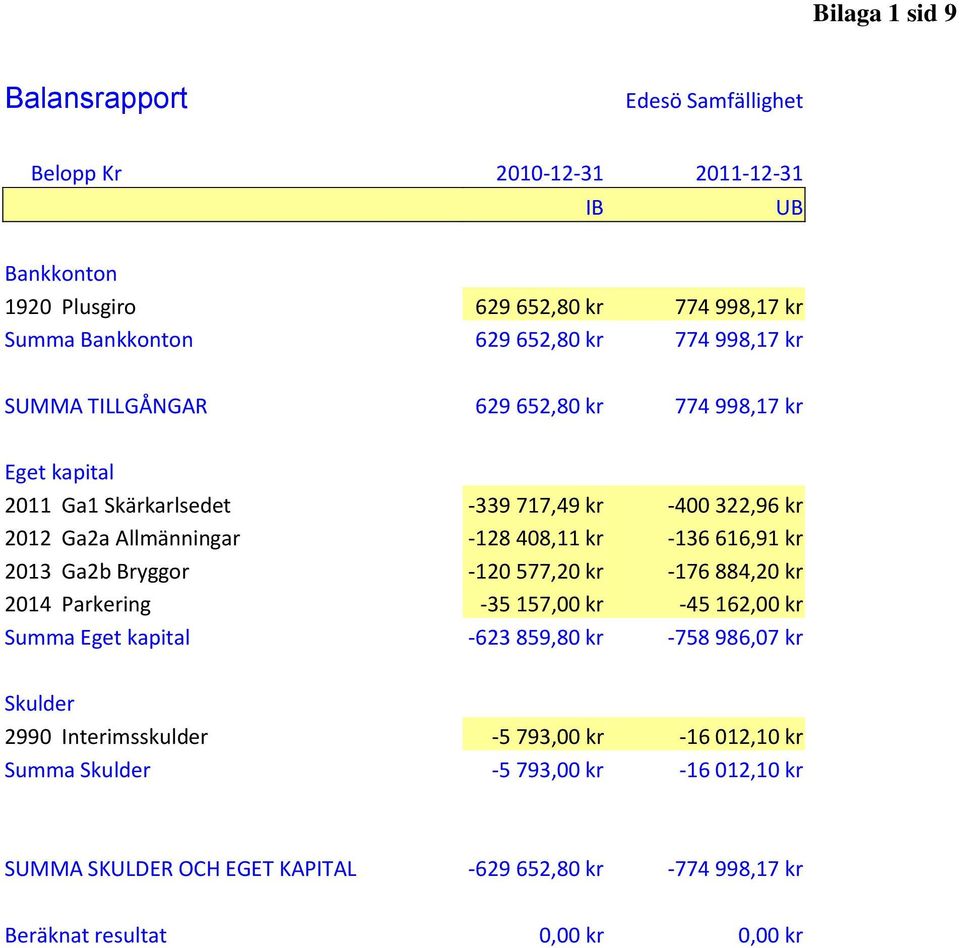Viewport: 960px width, 948px height.
Task: Select the 2990 Interimsskulder row label
Action: [107, 737]
